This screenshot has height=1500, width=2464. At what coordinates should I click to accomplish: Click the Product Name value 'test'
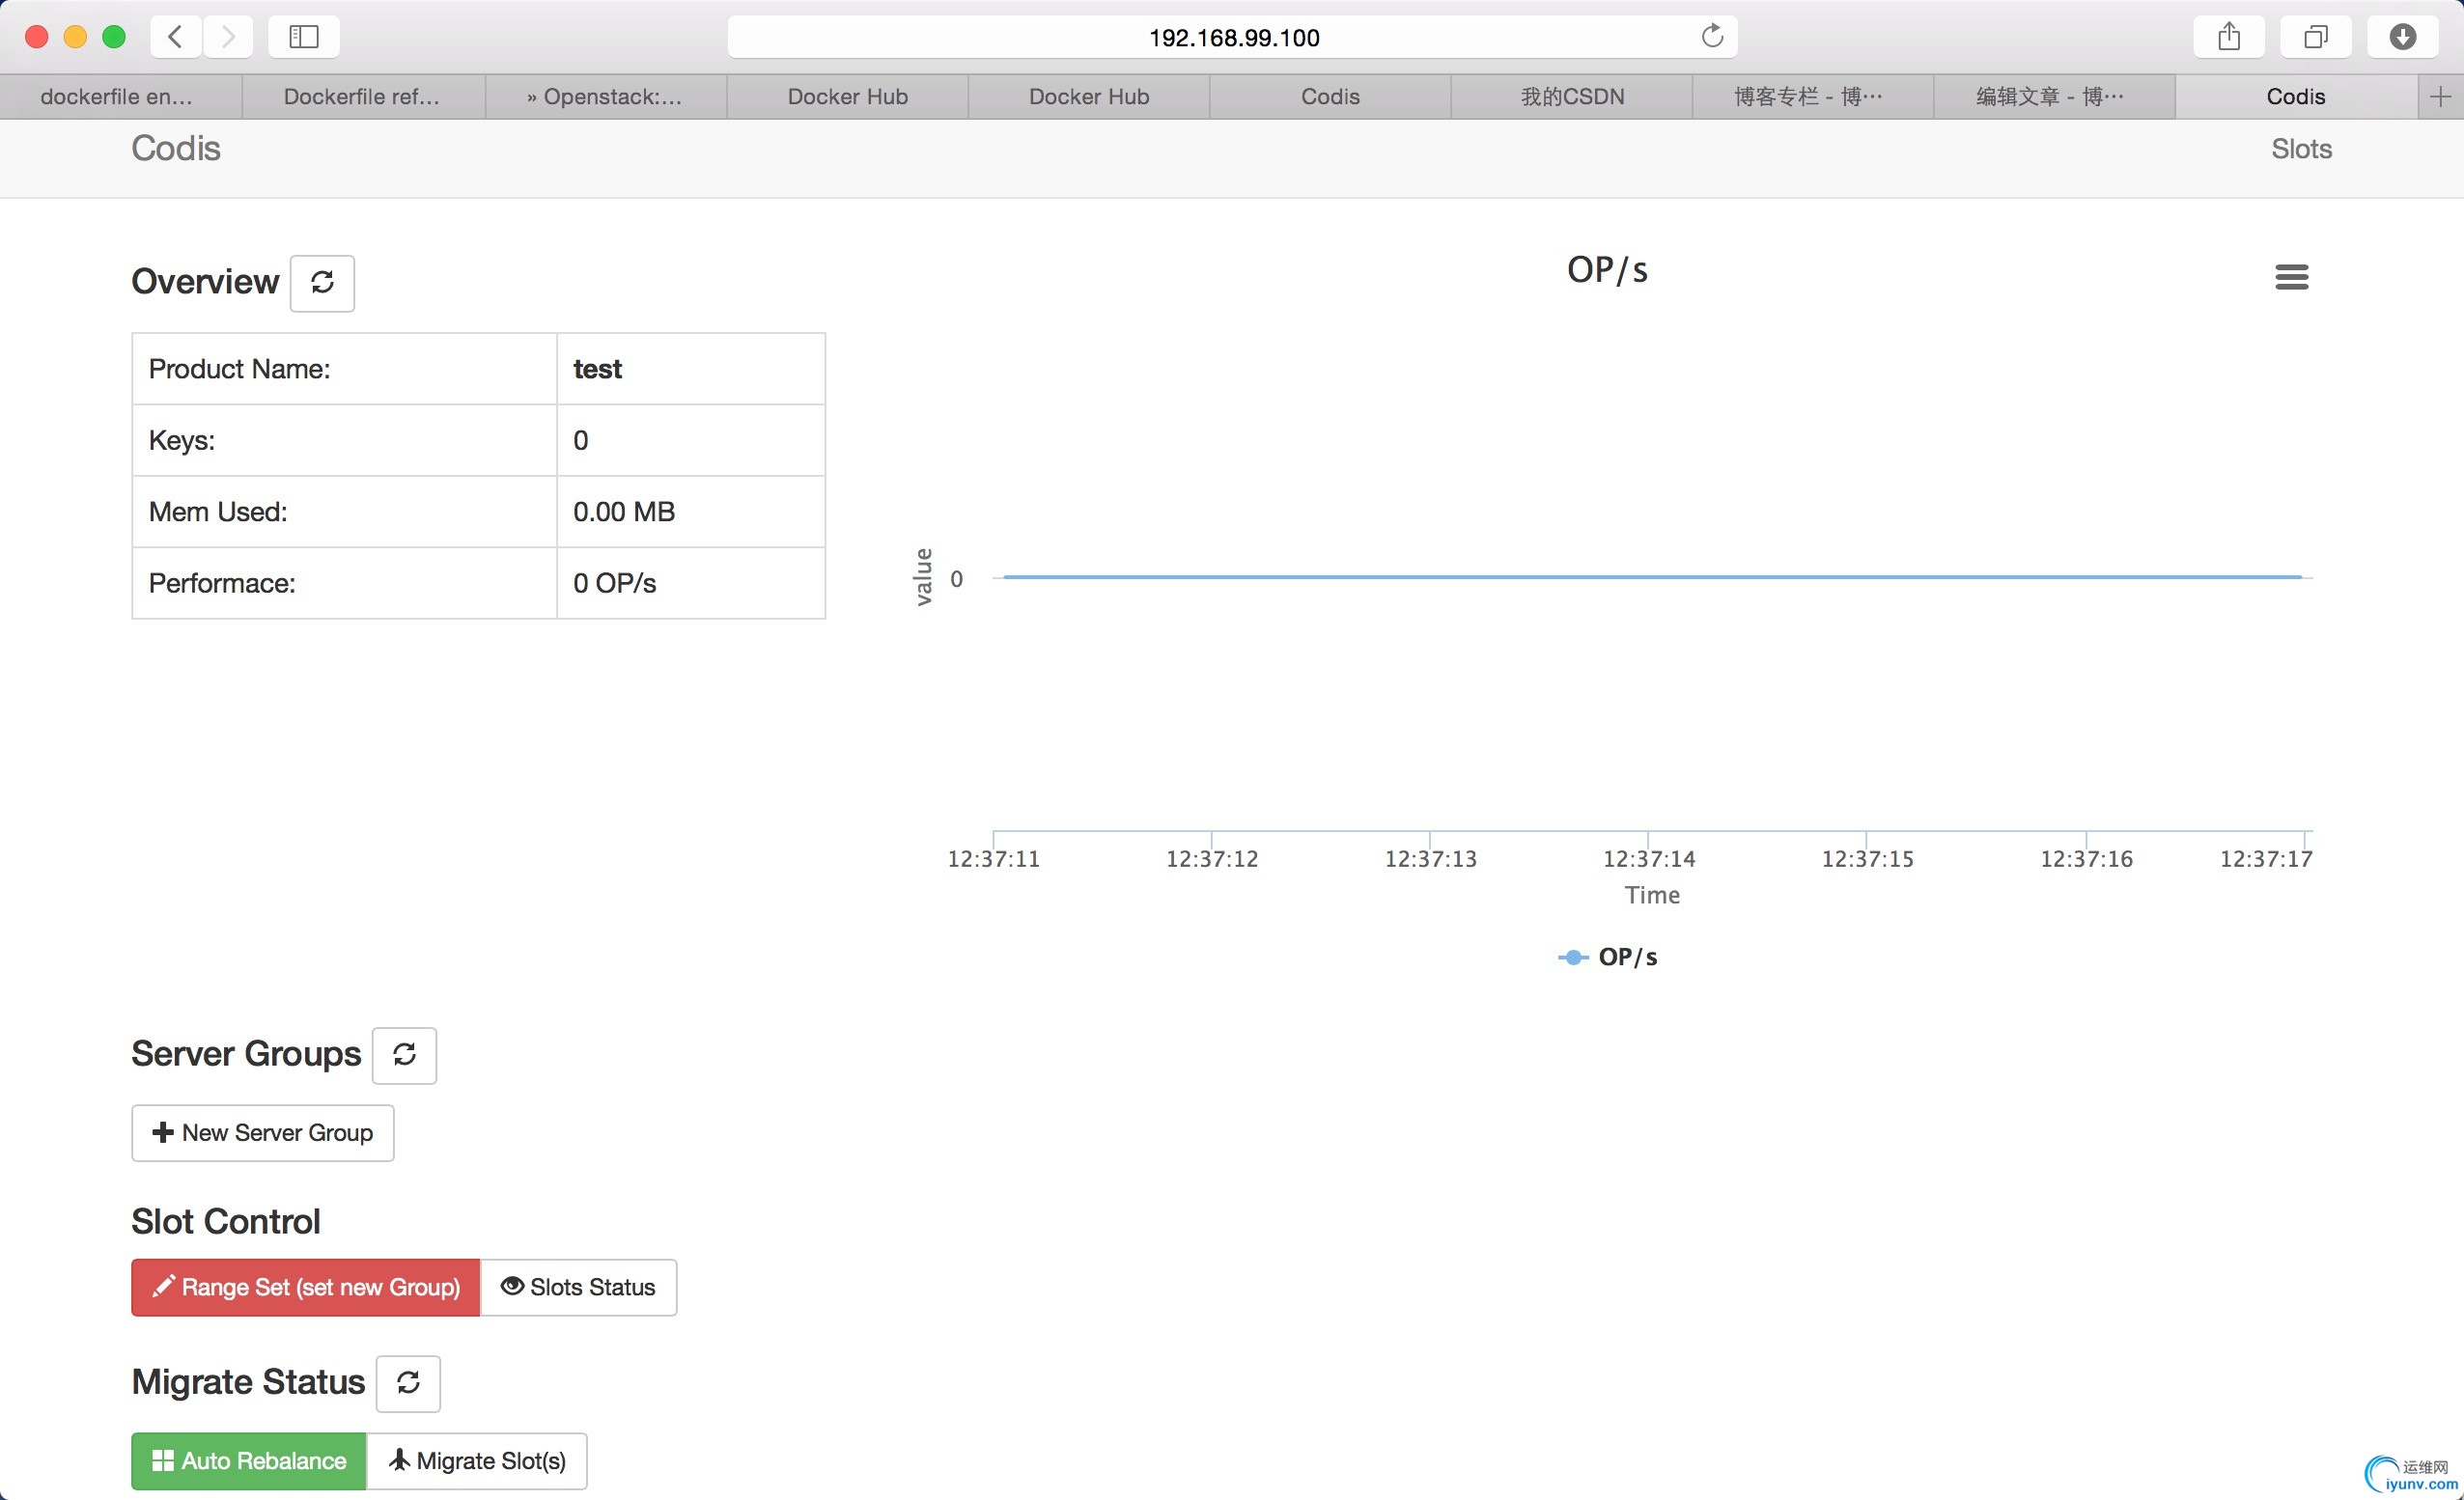597,369
